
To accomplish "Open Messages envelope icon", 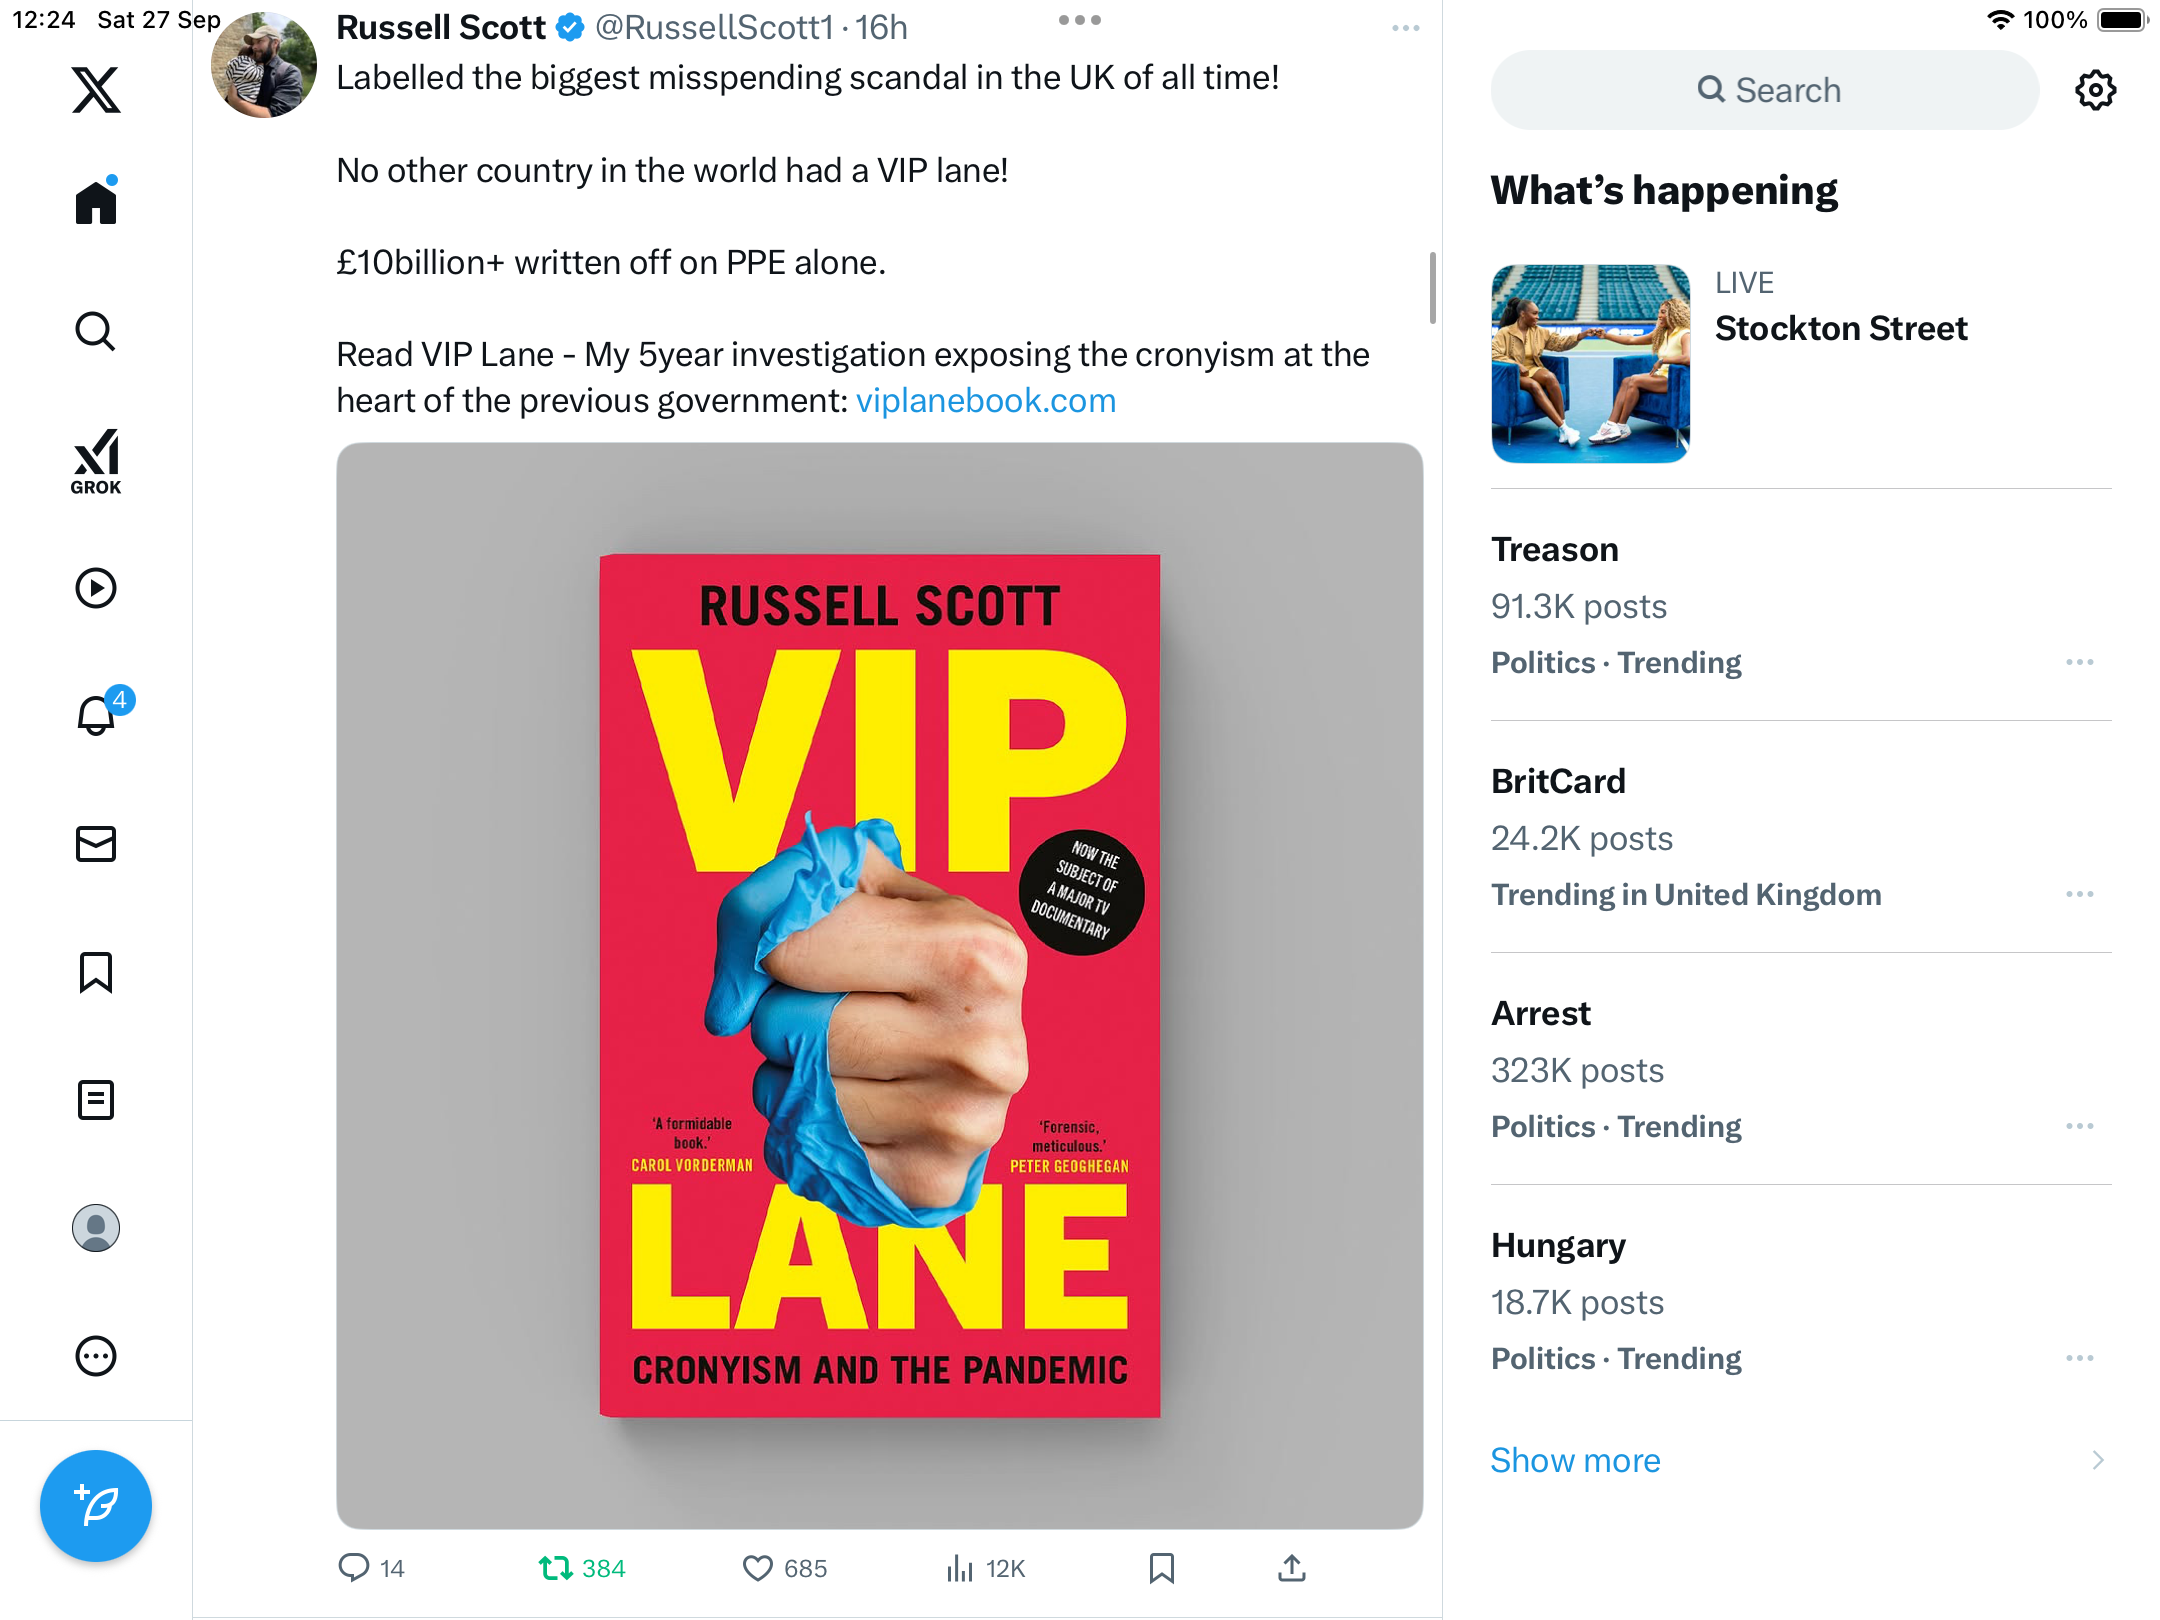I will pos(96,844).
